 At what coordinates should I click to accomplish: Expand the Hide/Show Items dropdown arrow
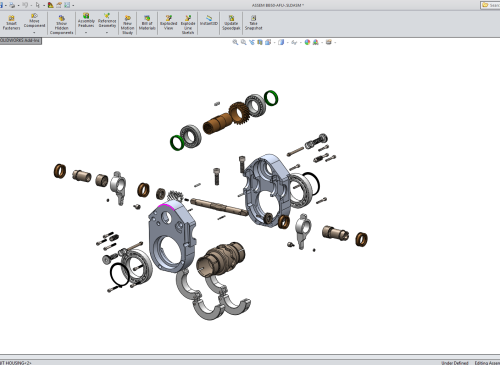click(x=300, y=43)
